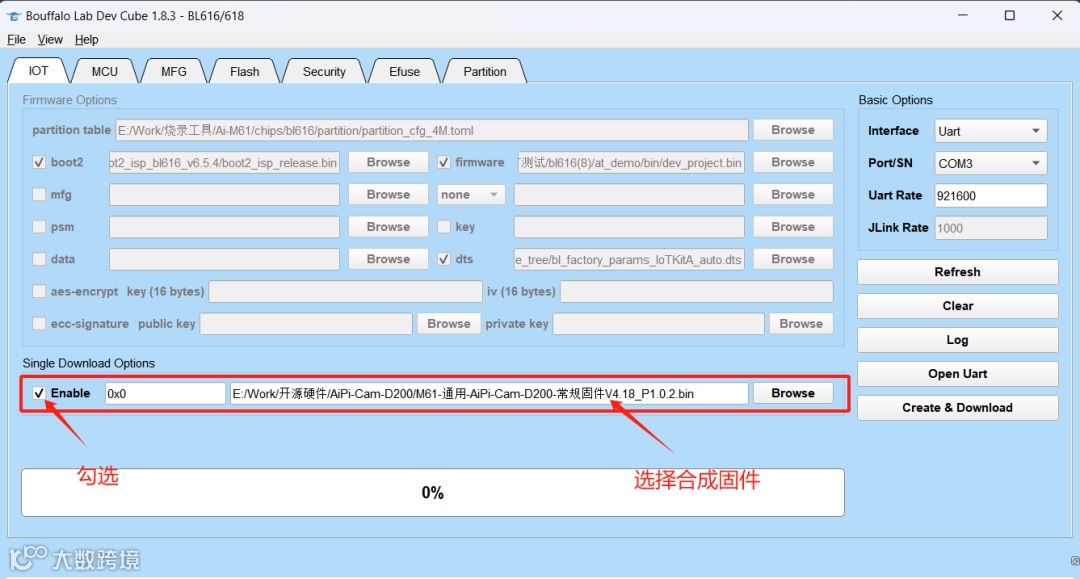1080x579 pixels.
Task: Click the 0x0 address input field
Action: click(165, 393)
